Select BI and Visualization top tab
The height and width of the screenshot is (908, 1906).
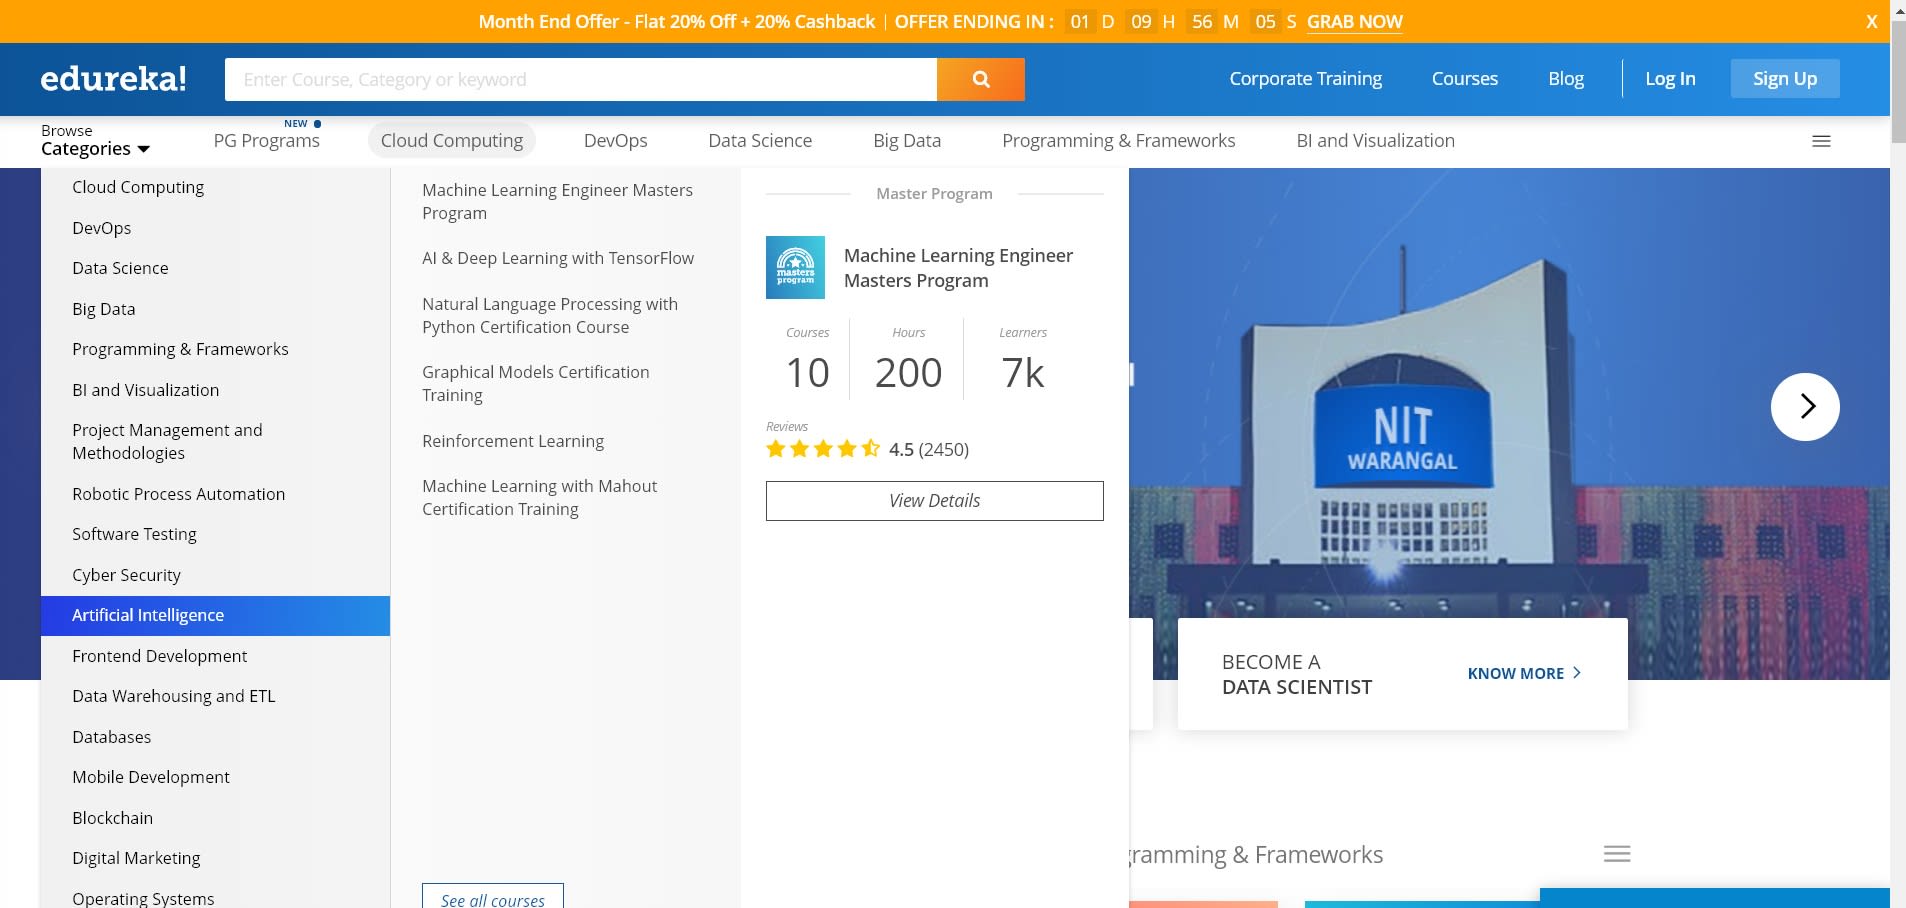pyautogui.click(x=1375, y=141)
